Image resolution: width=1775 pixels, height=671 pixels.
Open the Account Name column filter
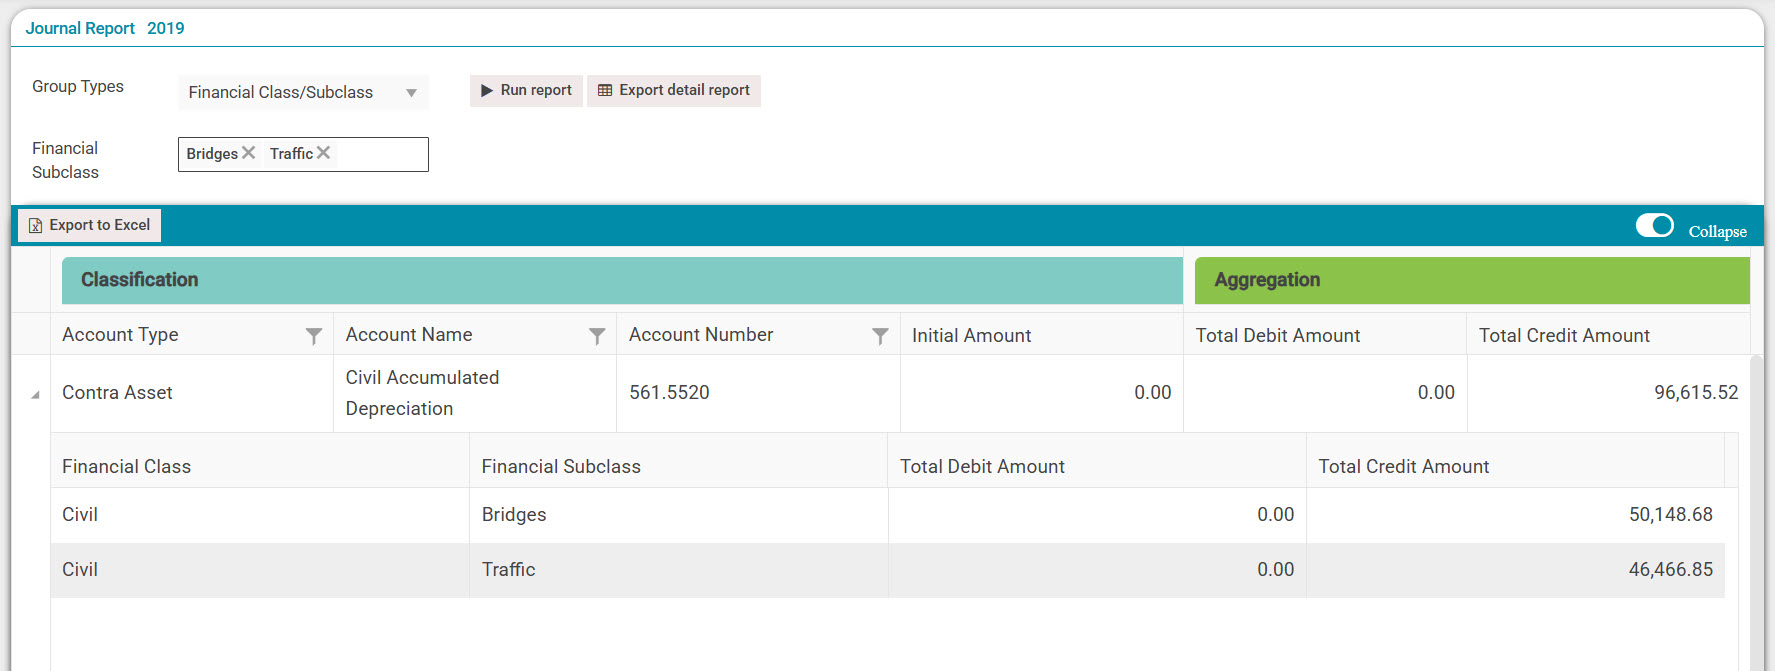point(597,336)
